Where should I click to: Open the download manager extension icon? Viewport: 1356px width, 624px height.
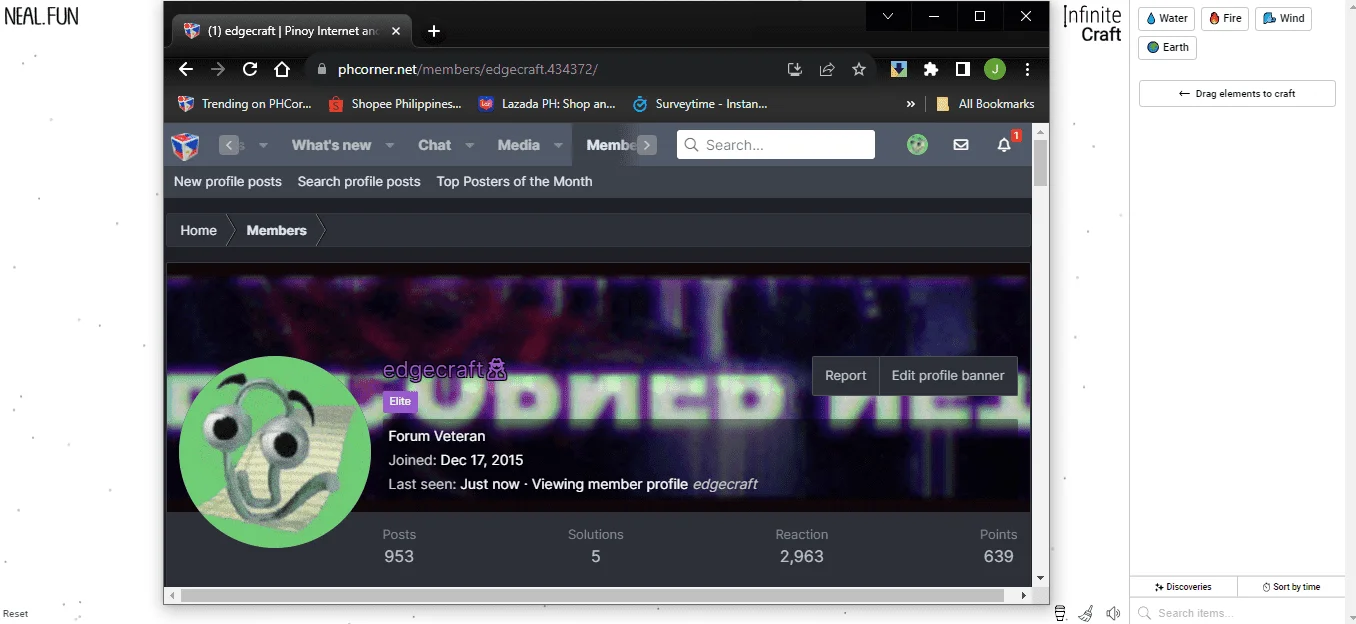[899, 69]
